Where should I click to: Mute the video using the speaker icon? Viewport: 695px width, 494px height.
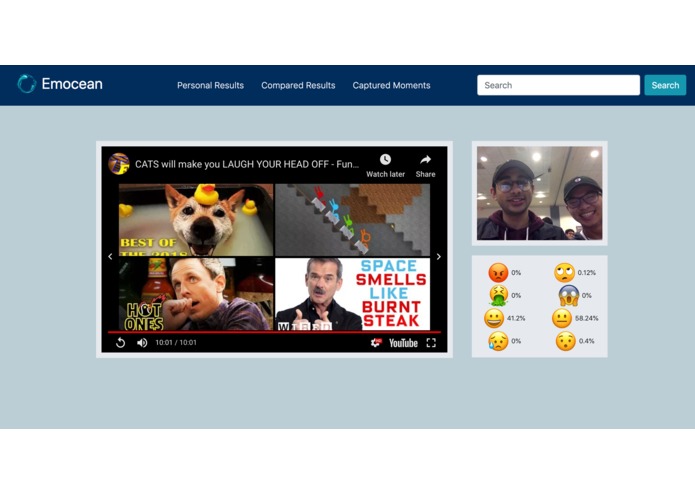(x=142, y=342)
